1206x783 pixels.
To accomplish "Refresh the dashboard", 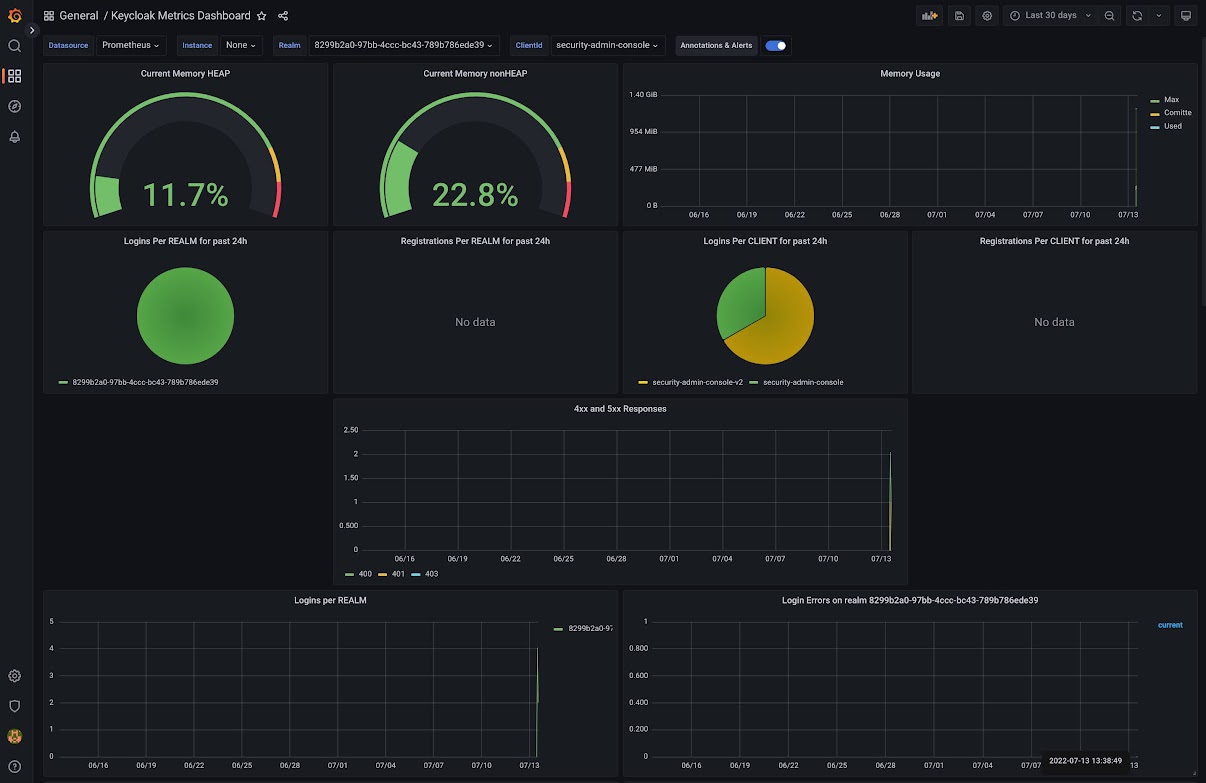I will coord(1137,16).
